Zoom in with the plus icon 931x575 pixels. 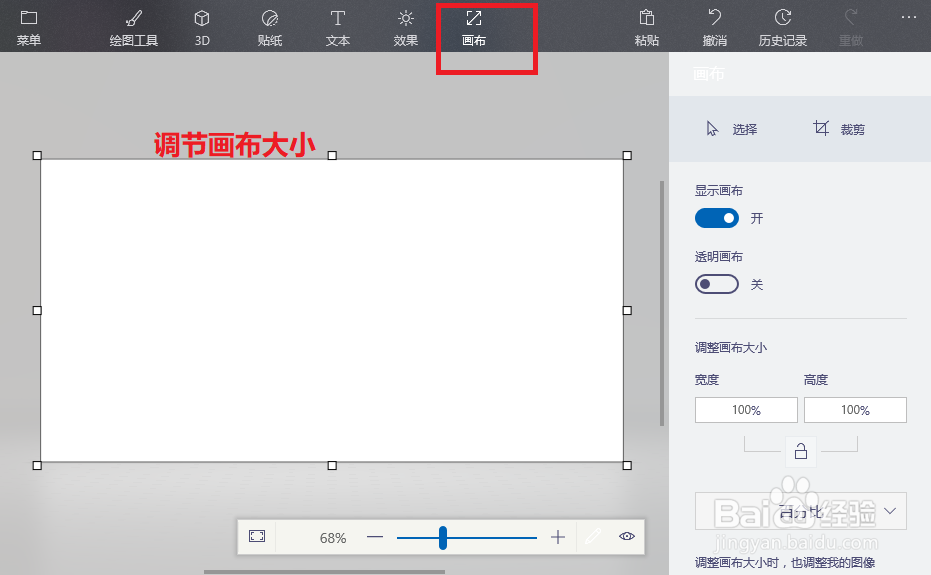[558, 537]
